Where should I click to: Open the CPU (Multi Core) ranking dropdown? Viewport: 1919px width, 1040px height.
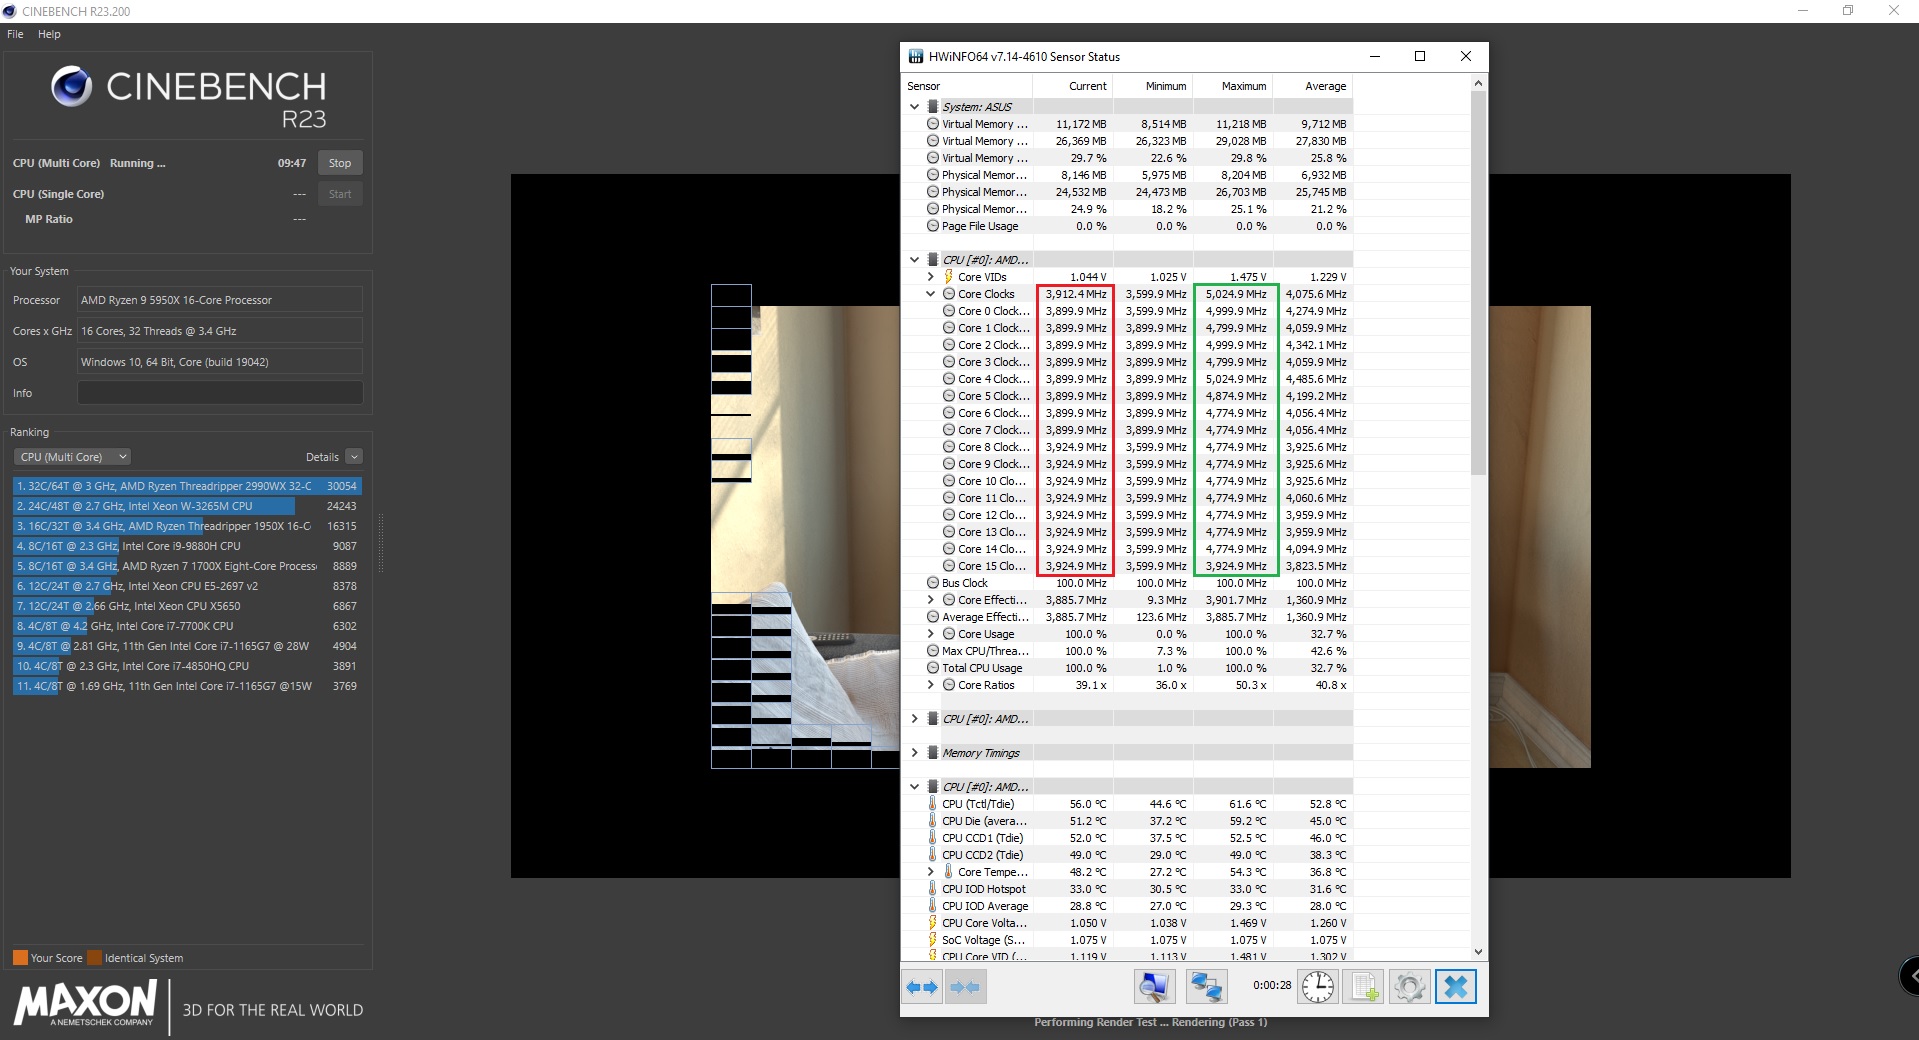(73, 457)
